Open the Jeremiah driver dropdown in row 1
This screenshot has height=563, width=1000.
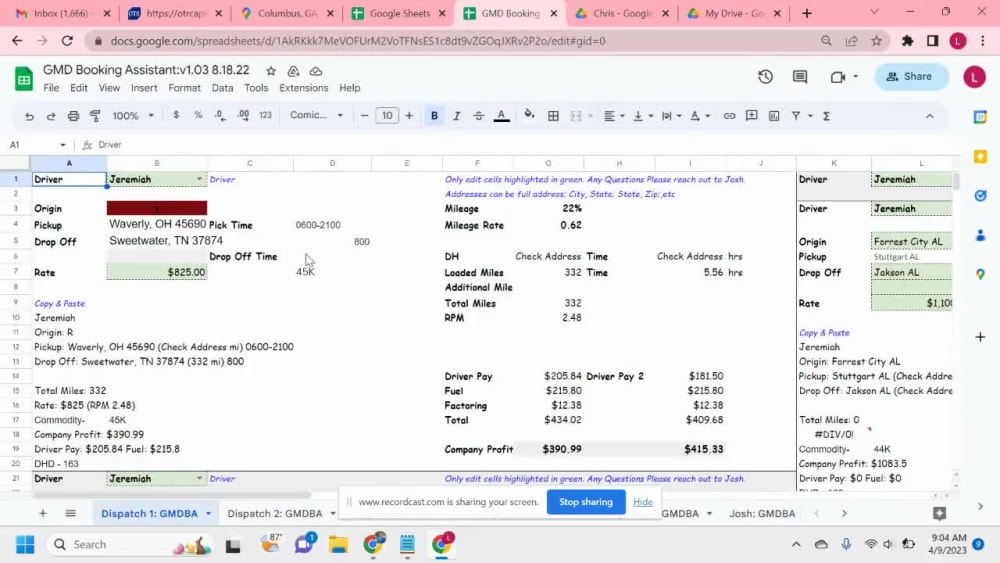pyautogui.click(x=199, y=179)
